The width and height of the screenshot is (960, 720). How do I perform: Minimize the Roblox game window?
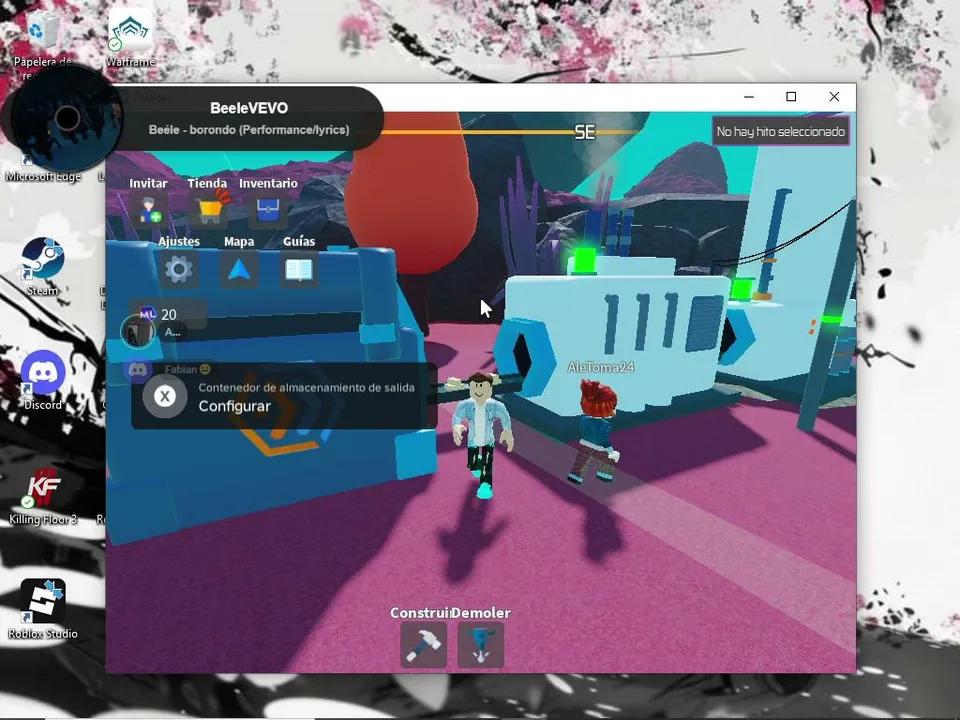(x=749, y=97)
